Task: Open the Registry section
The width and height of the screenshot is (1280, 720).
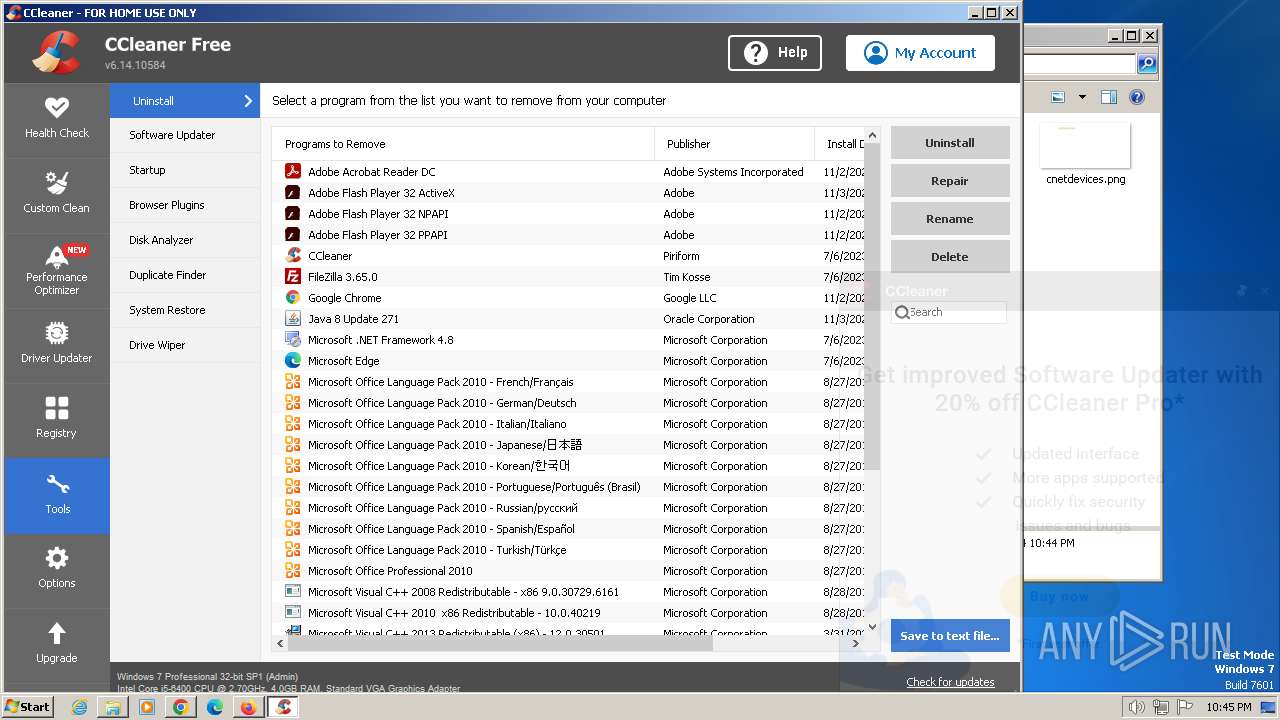Action: 57,419
